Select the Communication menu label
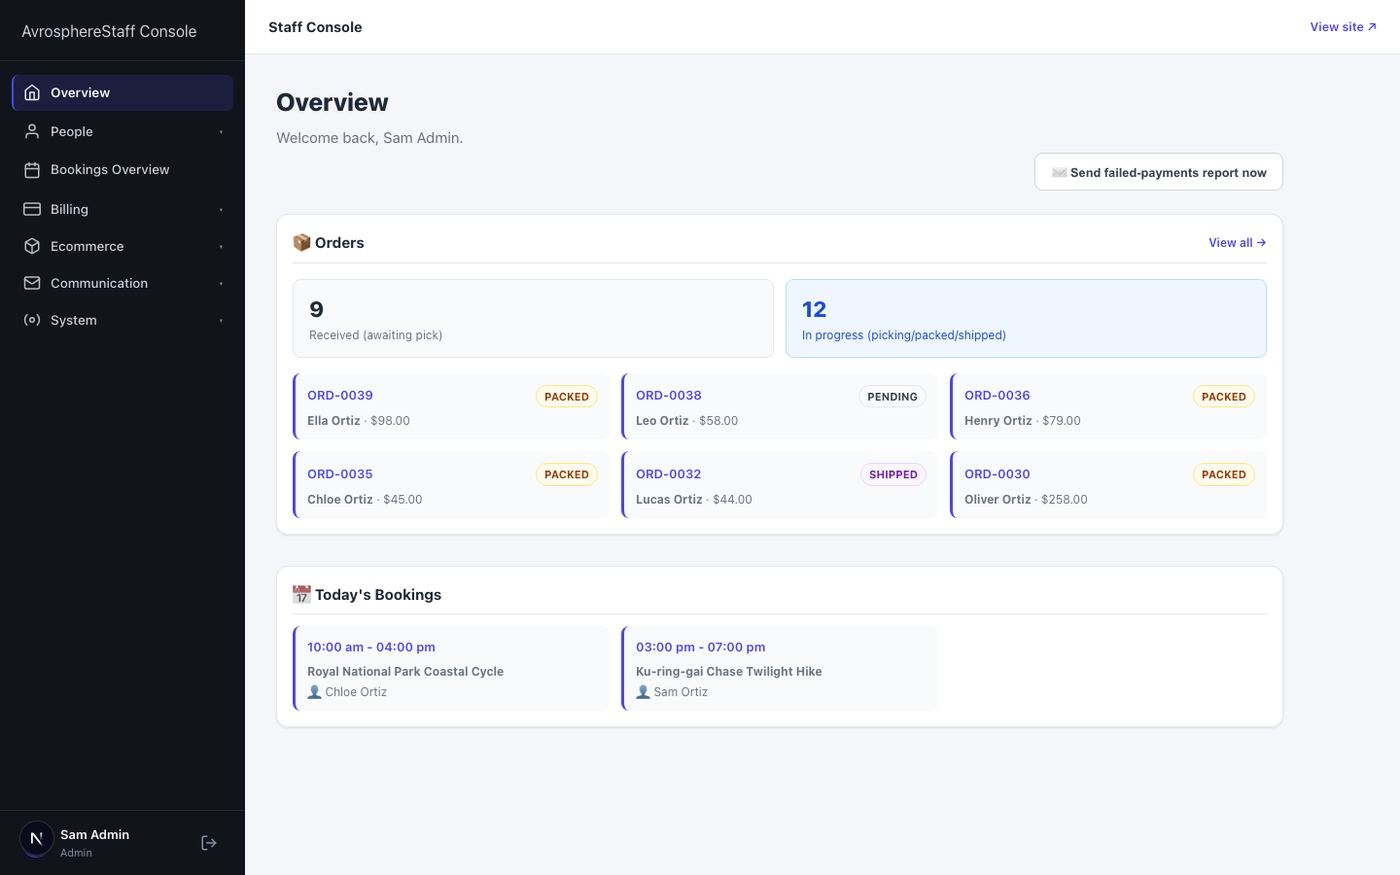1400x875 pixels. point(99,283)
